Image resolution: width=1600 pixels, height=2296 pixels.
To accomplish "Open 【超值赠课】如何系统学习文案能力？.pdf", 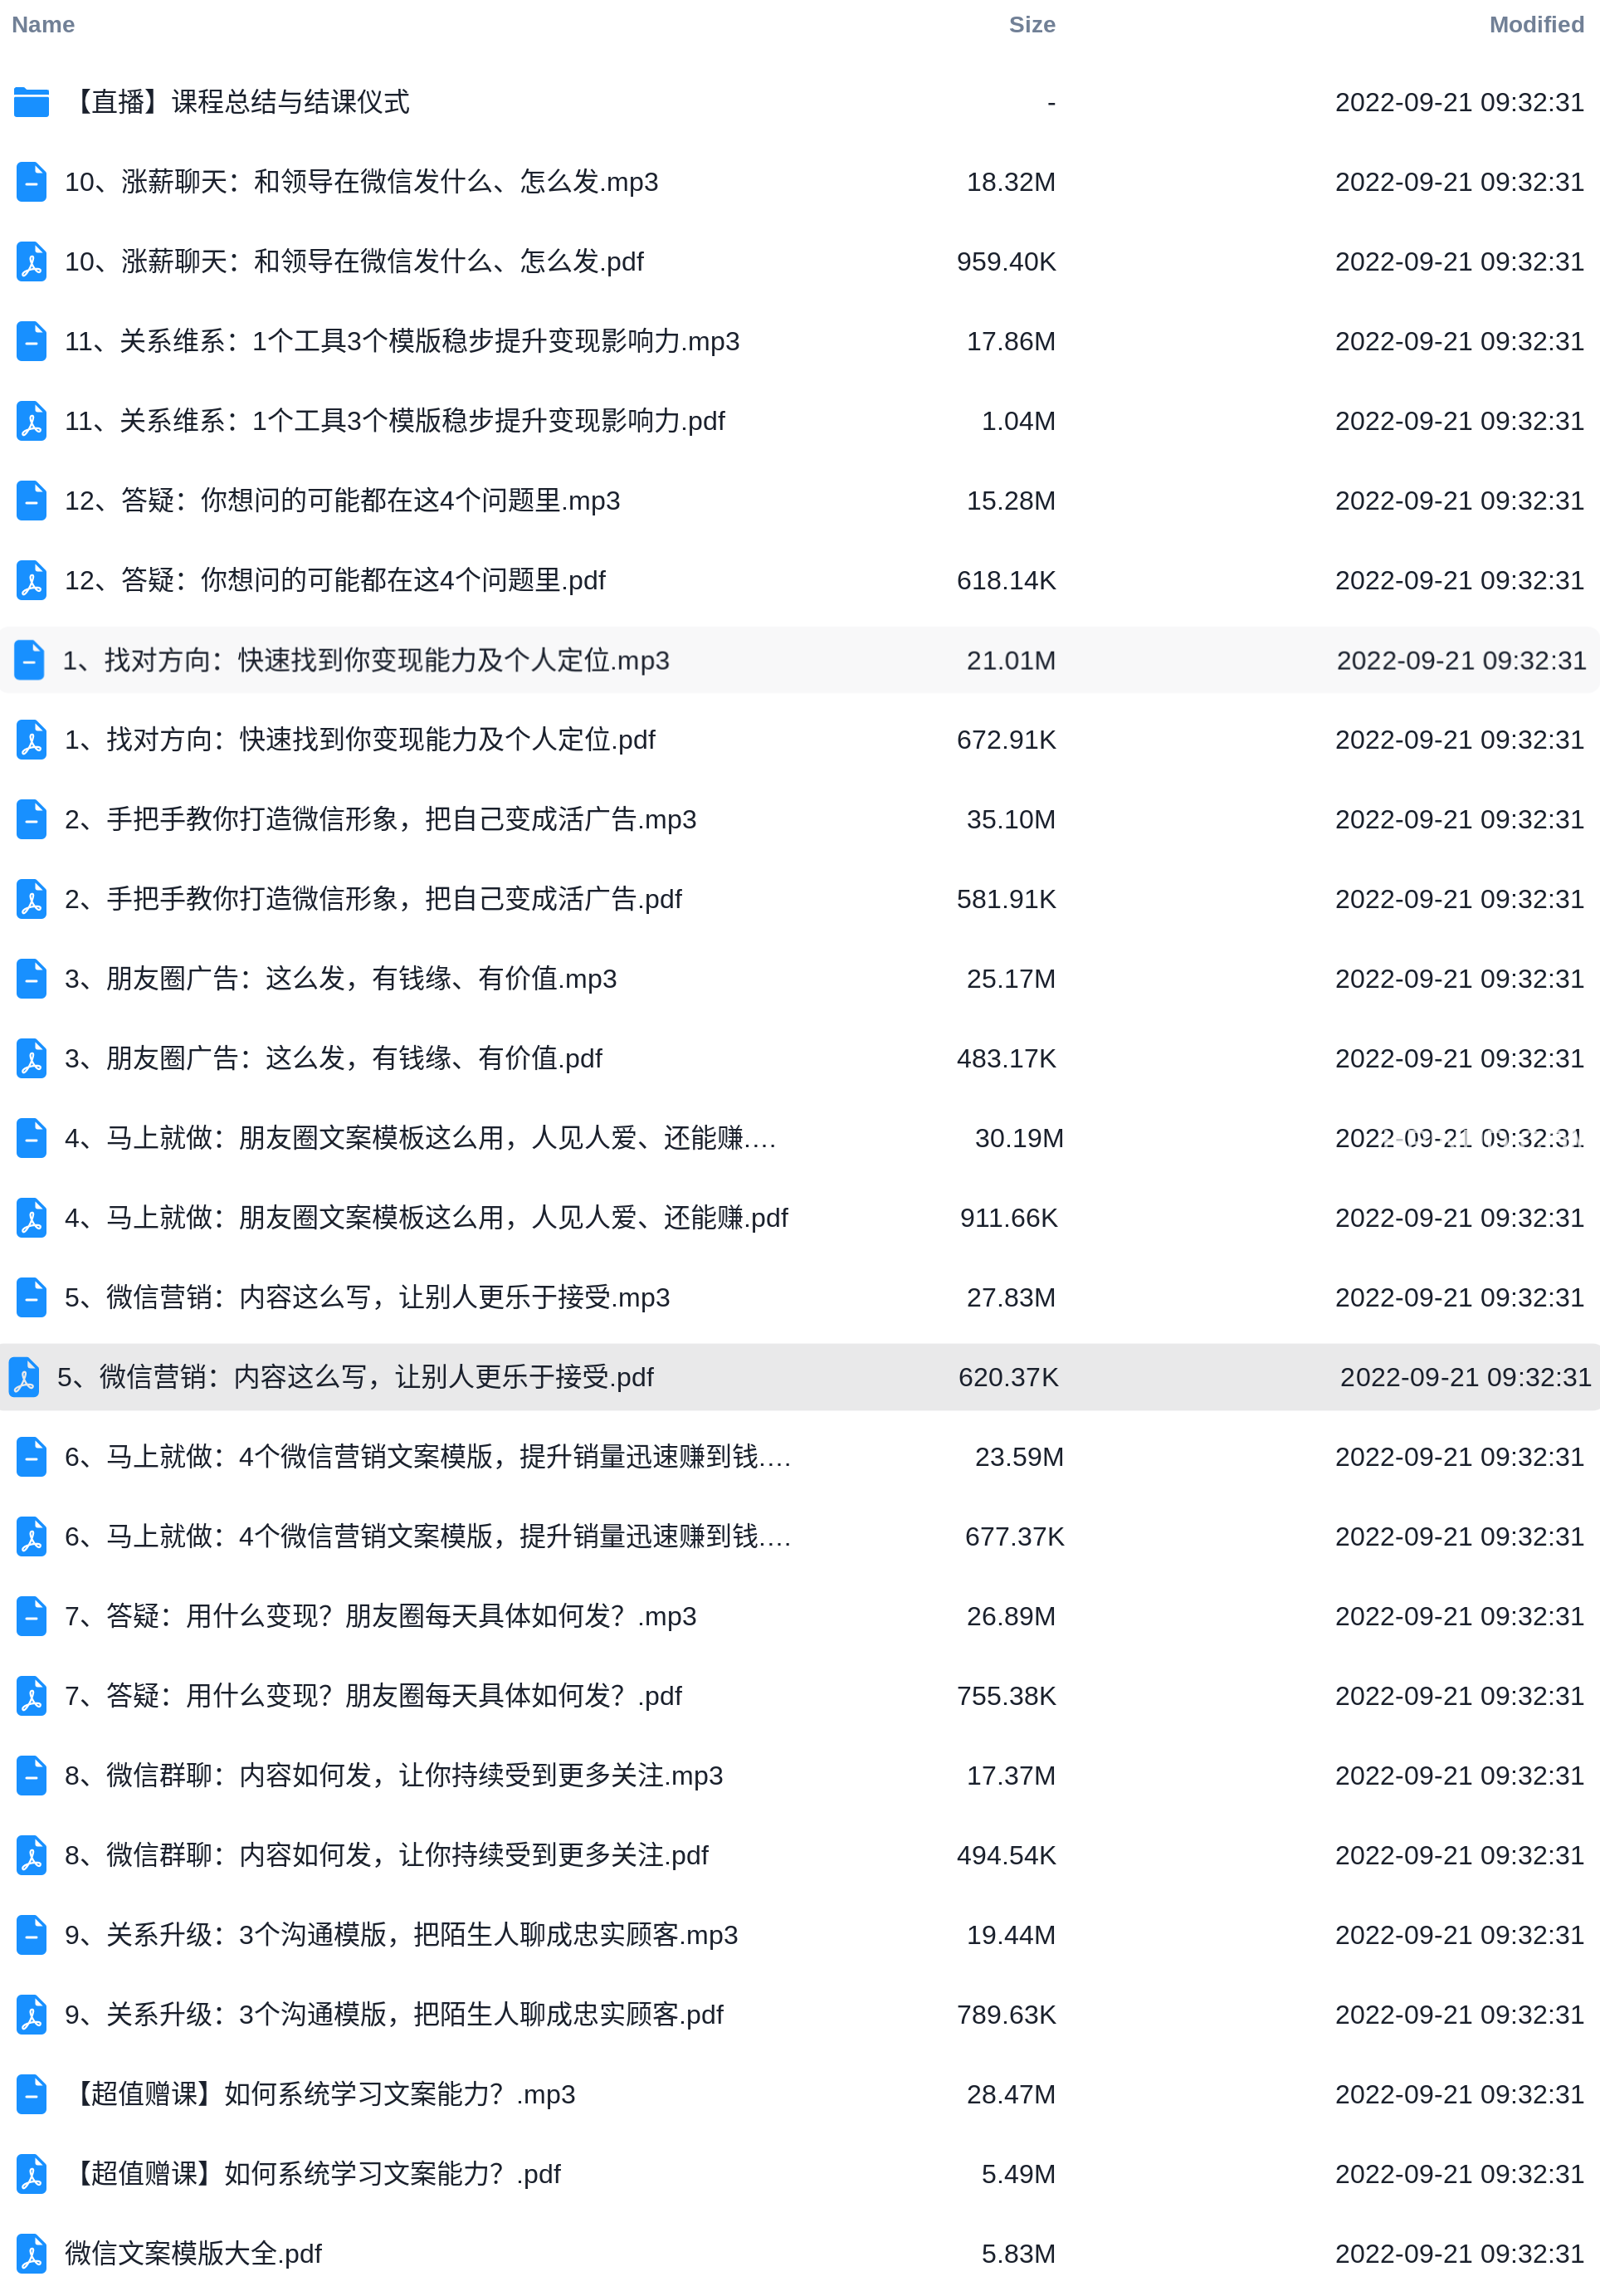I will point(314,2174).
